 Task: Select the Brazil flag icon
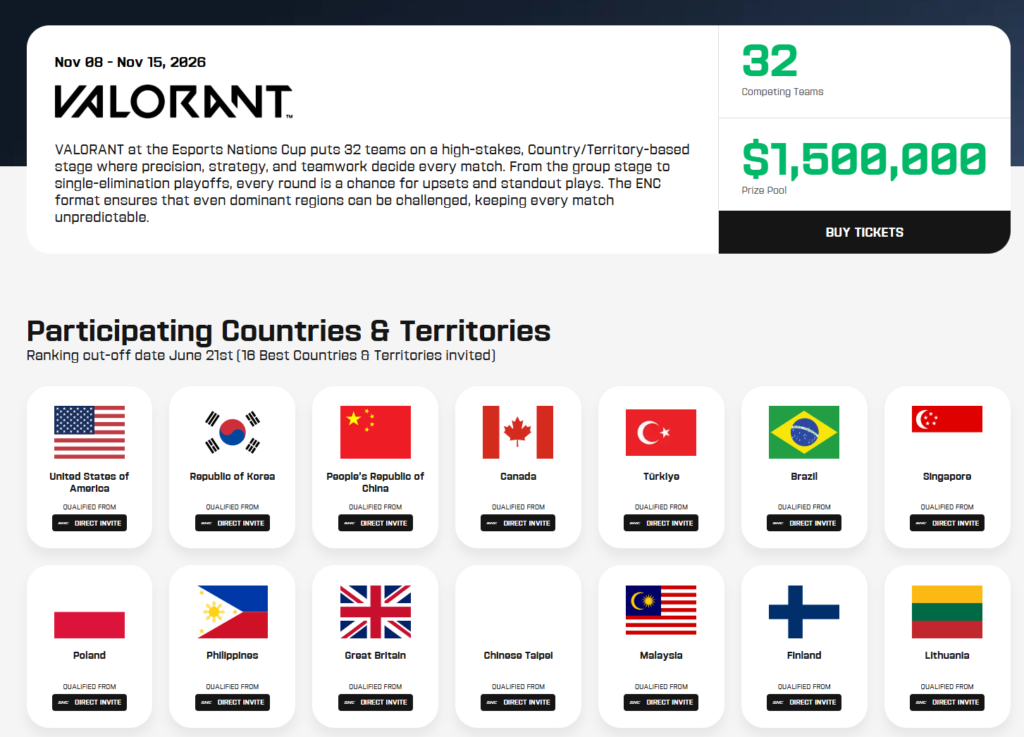804,432
